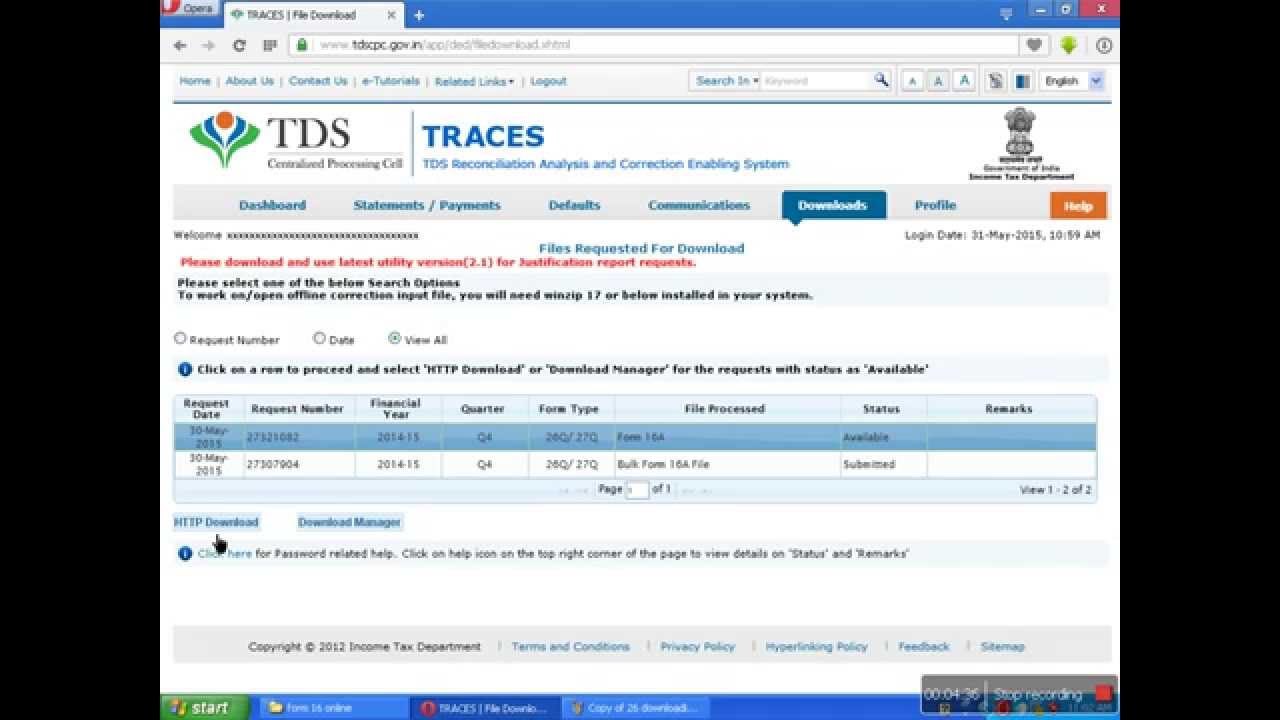Select the smallest font size A button

pos(912,82)
